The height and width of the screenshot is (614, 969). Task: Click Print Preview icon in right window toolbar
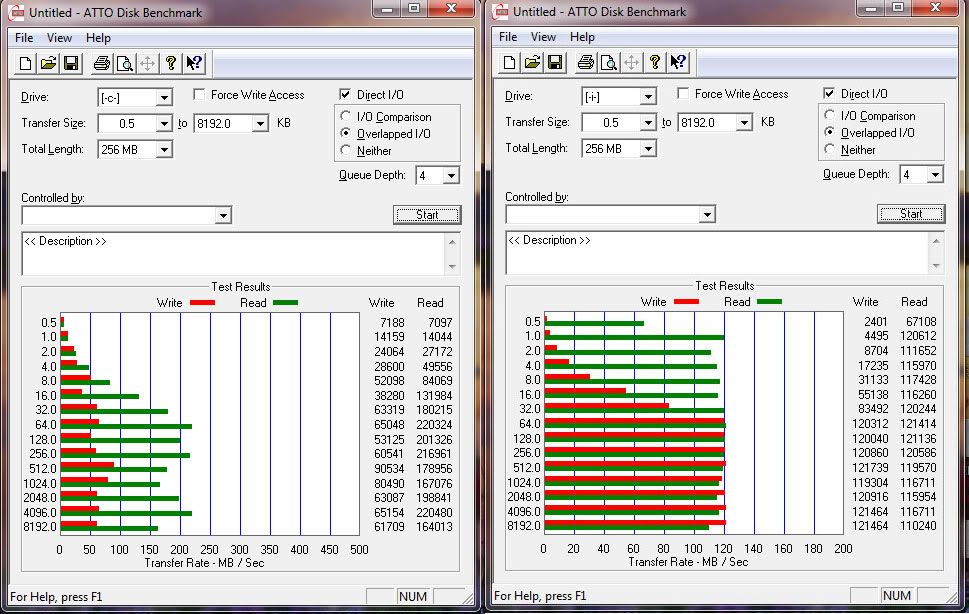[609, 62]
